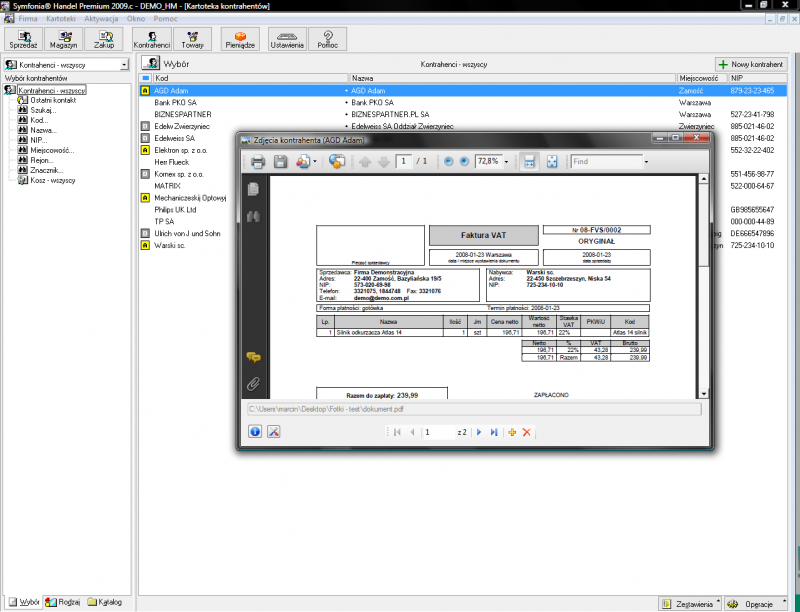
Task: Open the Zakup module
Action: click(104, 39)
